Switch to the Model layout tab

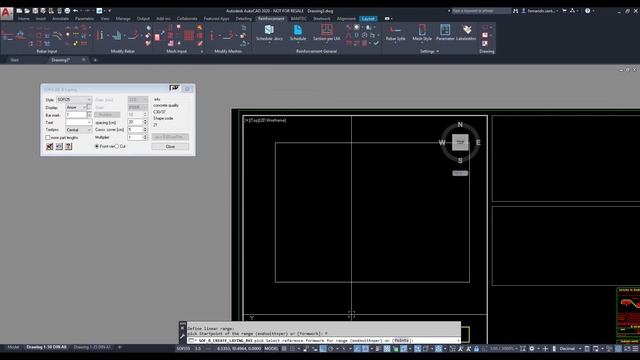[x=13, y=347]
